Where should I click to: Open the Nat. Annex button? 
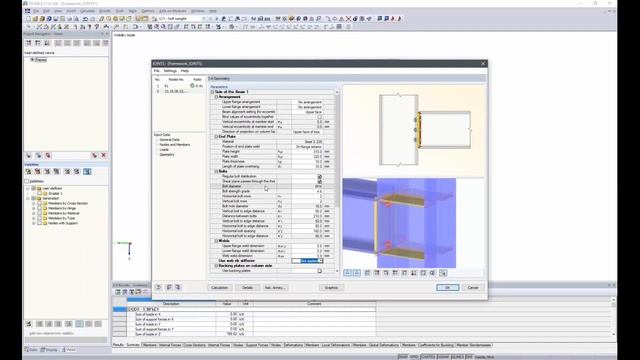coord(276,288)
